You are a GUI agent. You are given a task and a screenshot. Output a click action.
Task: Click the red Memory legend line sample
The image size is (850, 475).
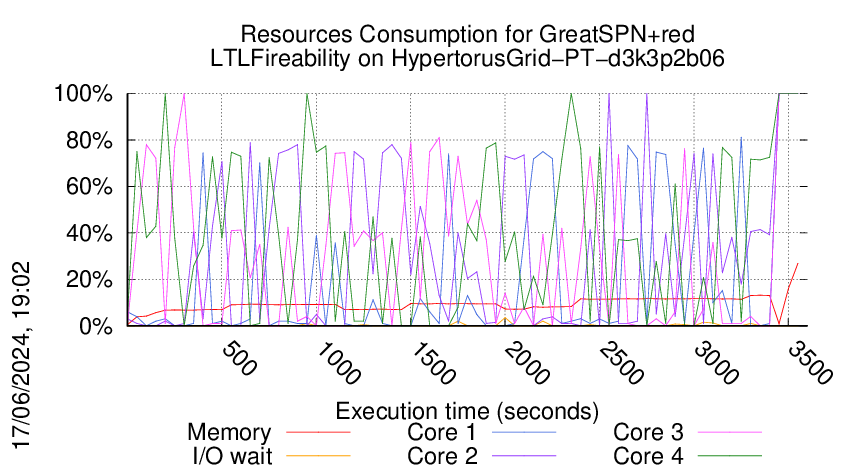pyautogui.click(x=318, y=432)
